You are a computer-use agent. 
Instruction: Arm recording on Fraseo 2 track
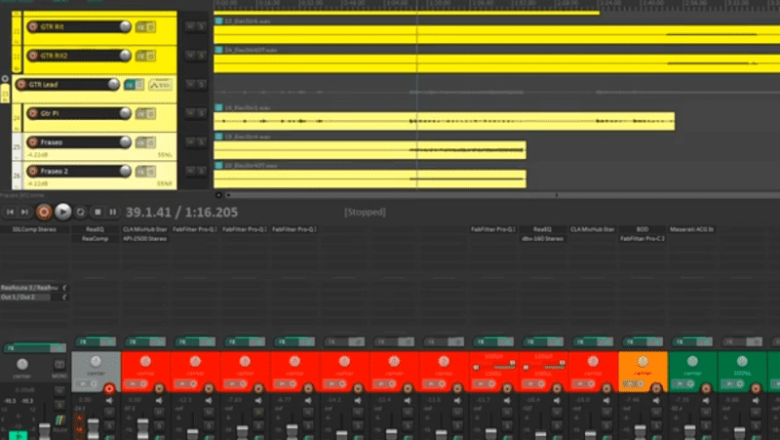pos(33,171)
